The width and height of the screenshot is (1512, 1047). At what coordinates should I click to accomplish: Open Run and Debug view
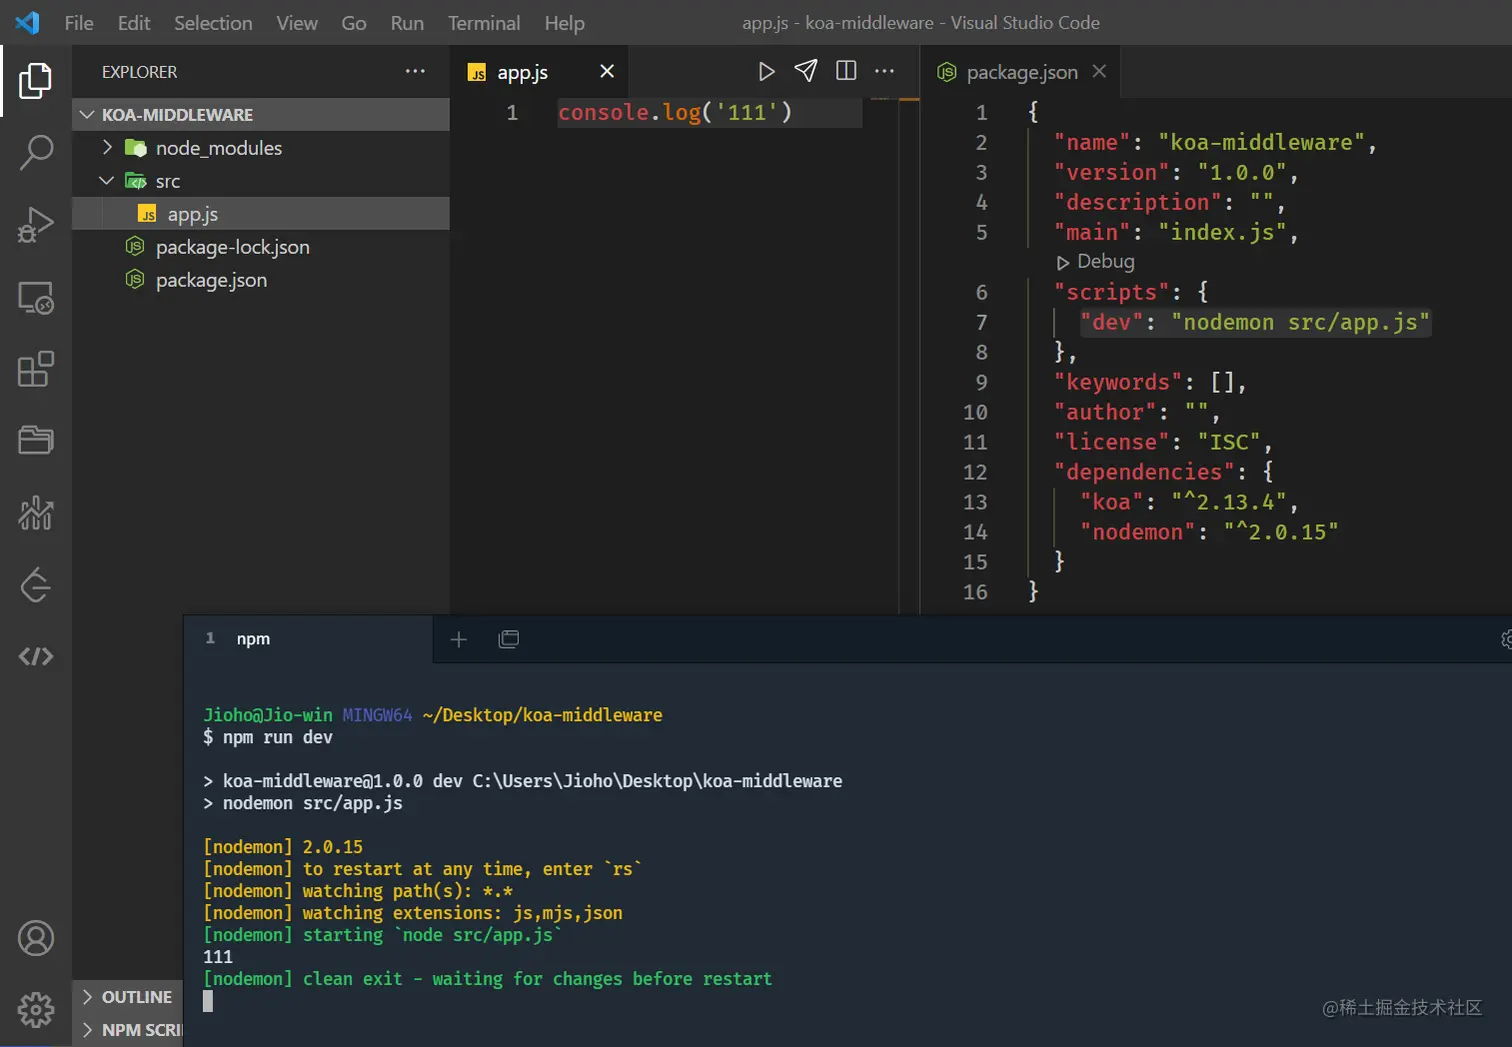tap(36, 225)
